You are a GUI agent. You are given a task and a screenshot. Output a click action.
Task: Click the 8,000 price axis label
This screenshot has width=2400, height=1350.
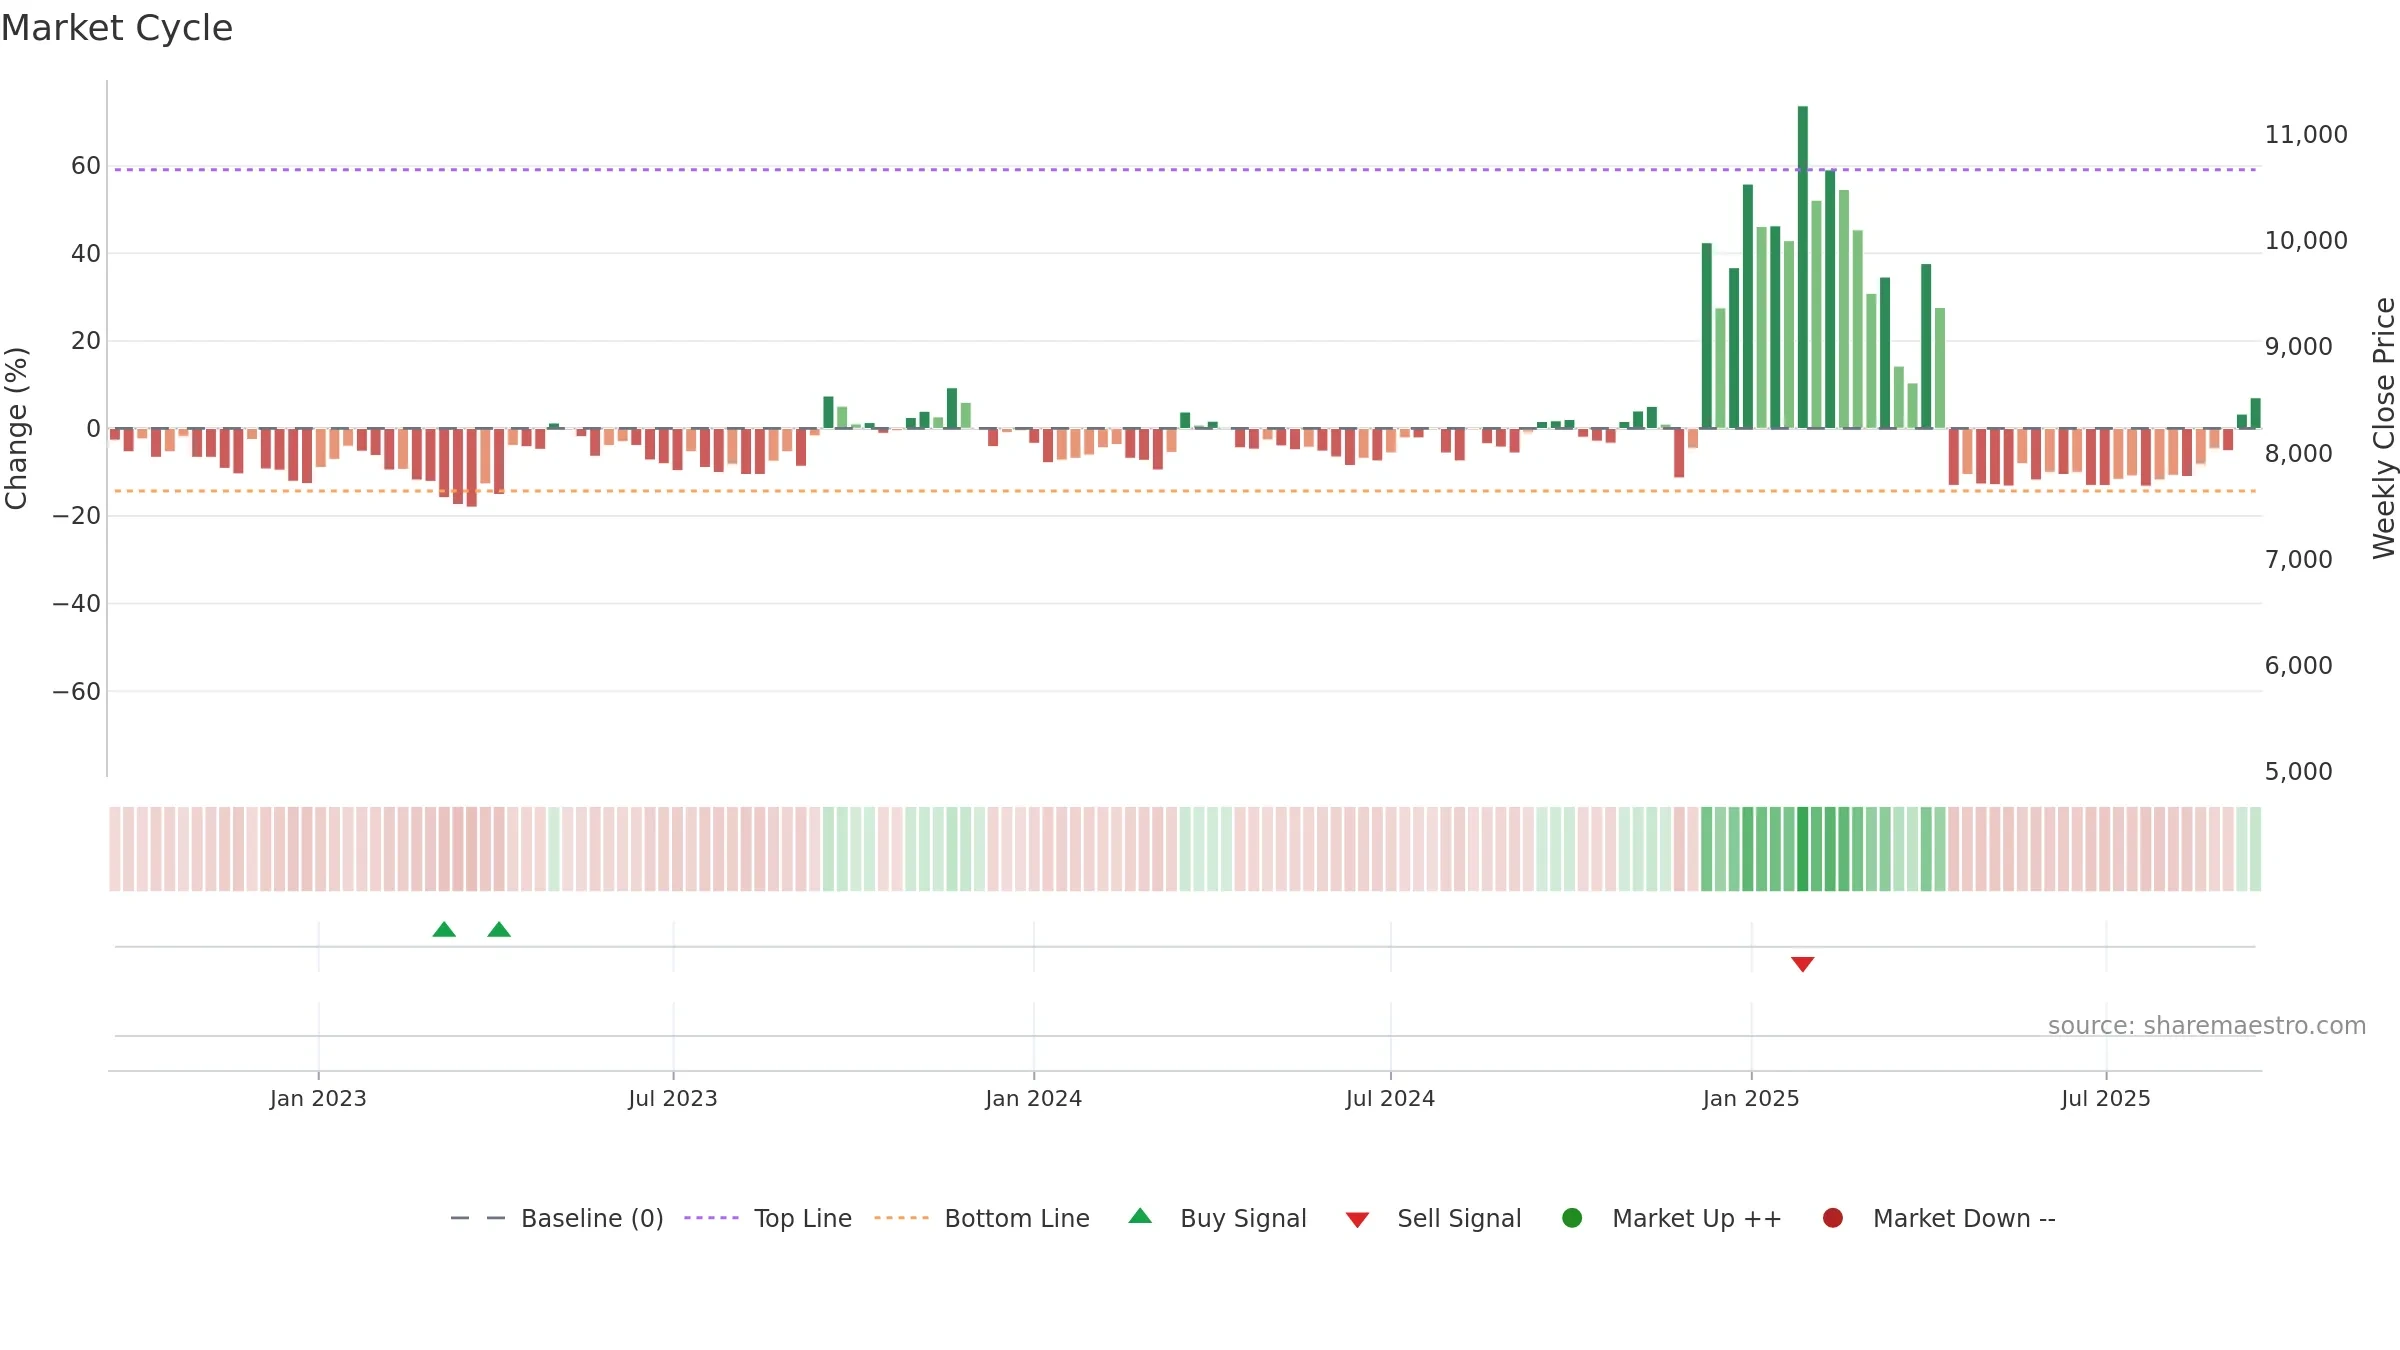pos(2299,454)
